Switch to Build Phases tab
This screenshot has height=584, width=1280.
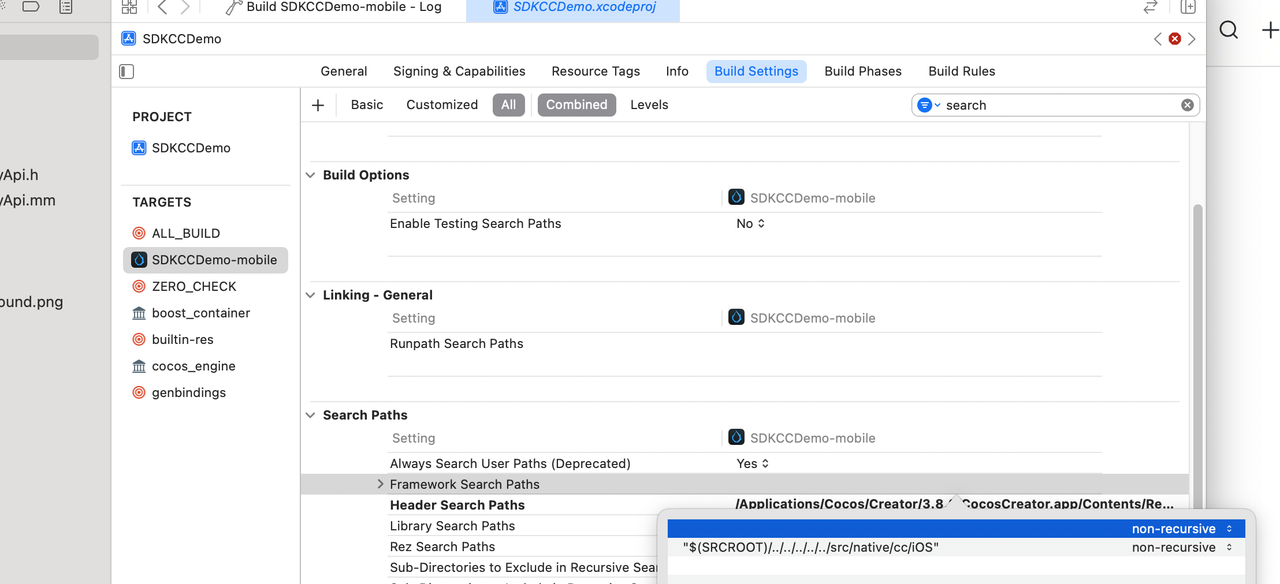pos(863,71)
